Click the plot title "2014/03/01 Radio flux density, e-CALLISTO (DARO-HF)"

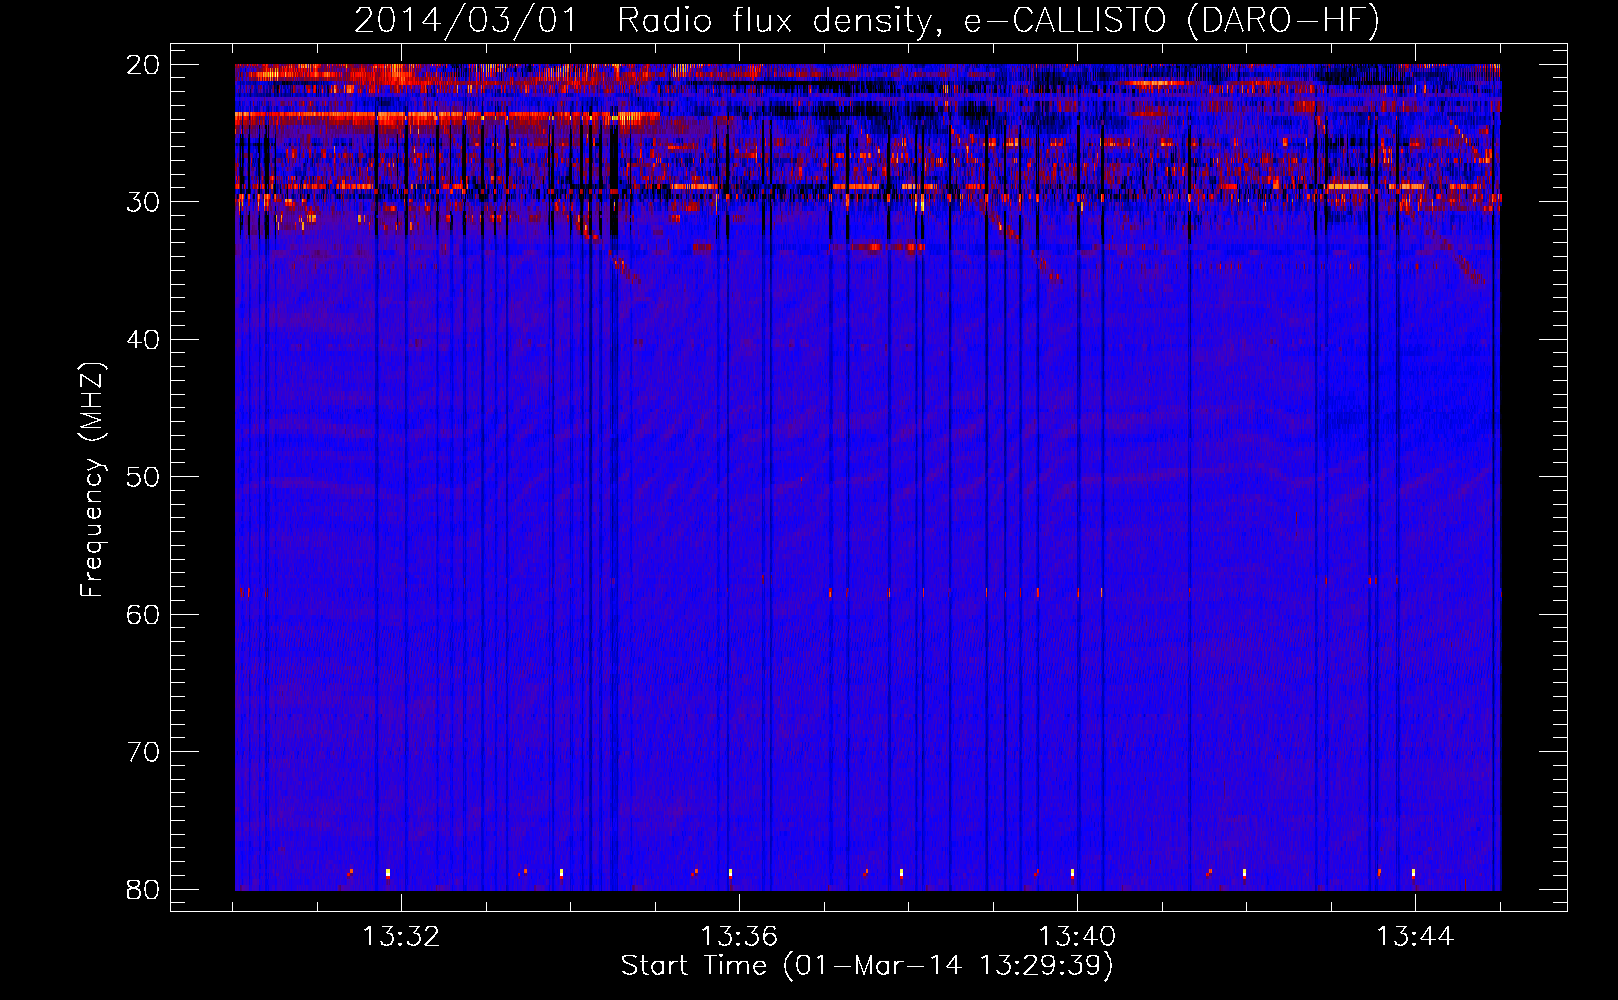tap(867, 21)
